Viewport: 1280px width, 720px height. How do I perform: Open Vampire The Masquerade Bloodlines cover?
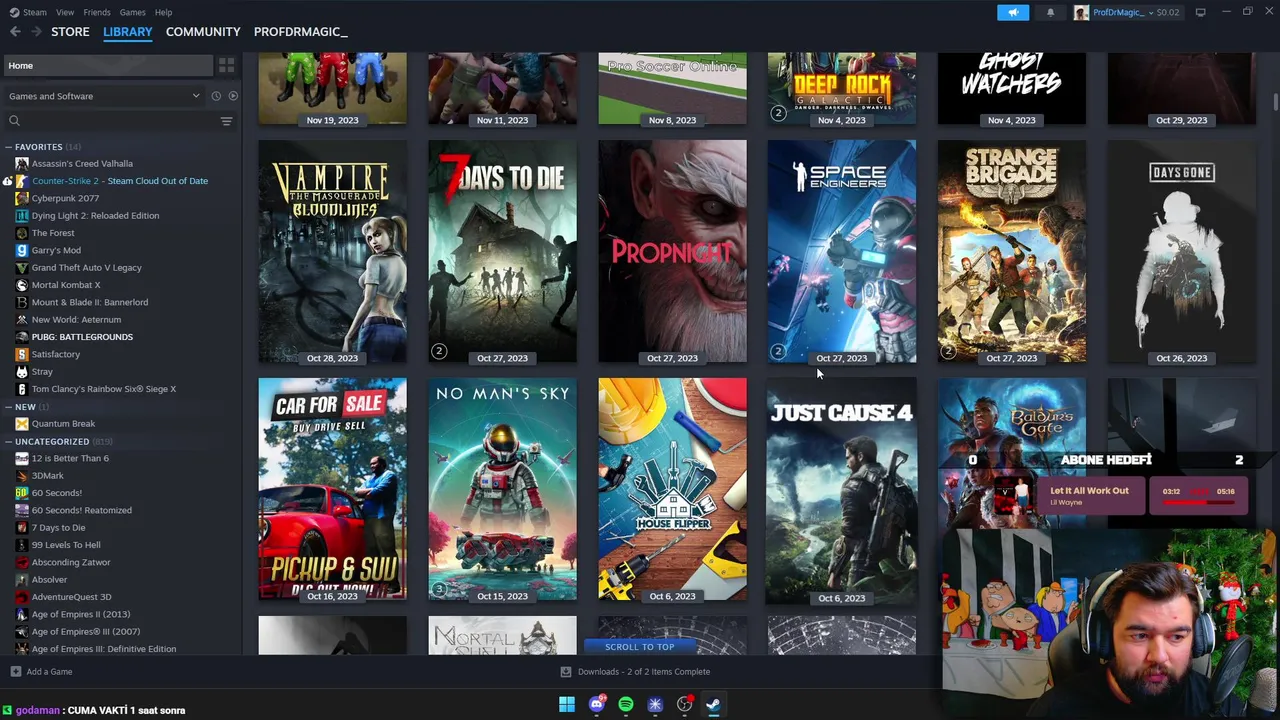[332, 251]
